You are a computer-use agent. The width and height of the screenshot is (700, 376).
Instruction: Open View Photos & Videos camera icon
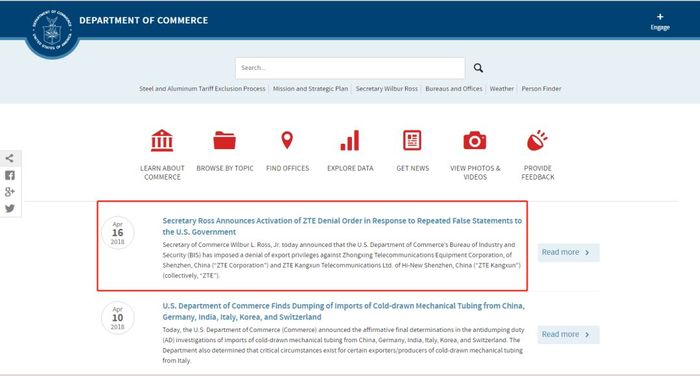475,141
